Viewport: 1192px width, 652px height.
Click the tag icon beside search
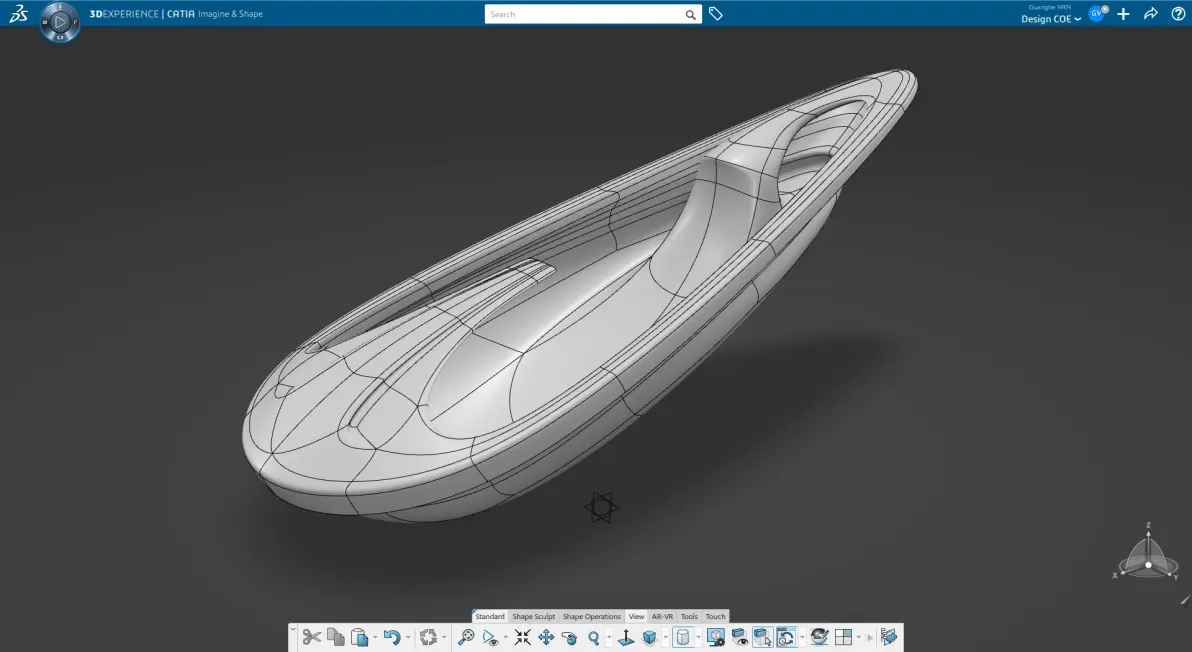(x=715, y=14)
